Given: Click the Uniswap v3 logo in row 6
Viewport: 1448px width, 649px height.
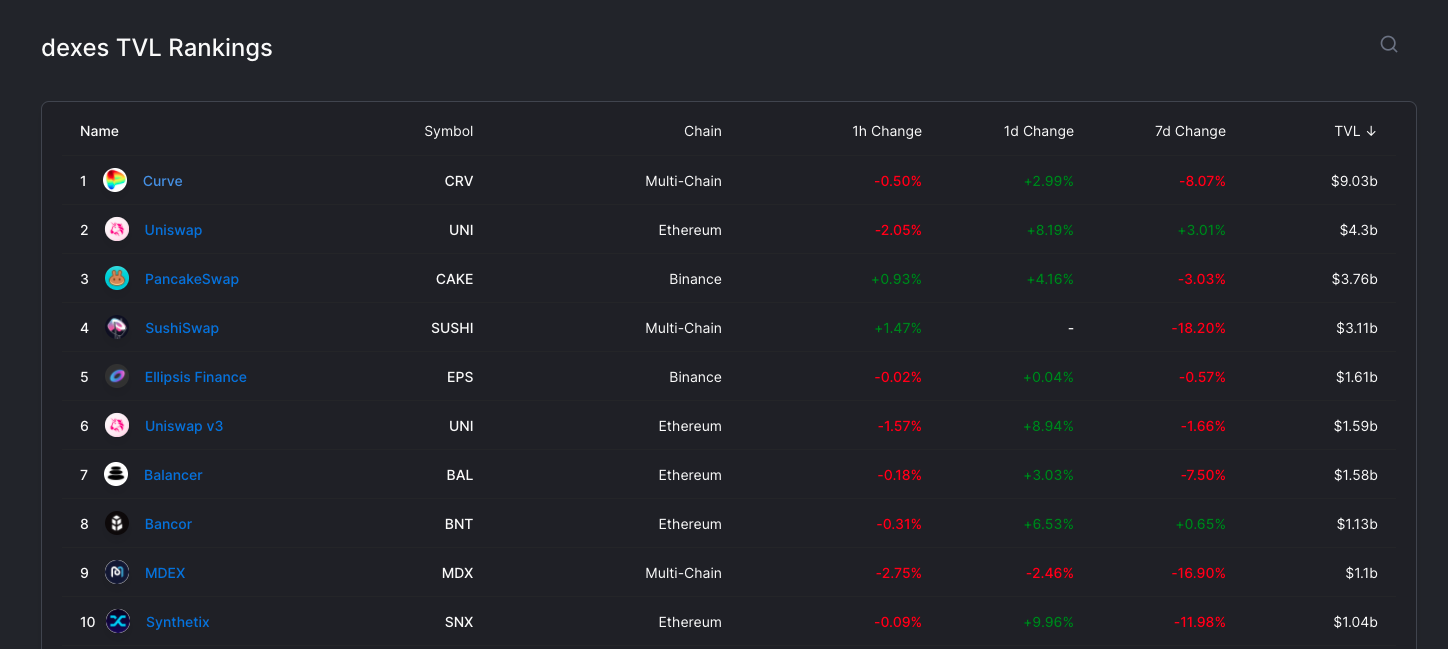Looking at the screenshot, I should pyautogui.click(x=117, y=426).
